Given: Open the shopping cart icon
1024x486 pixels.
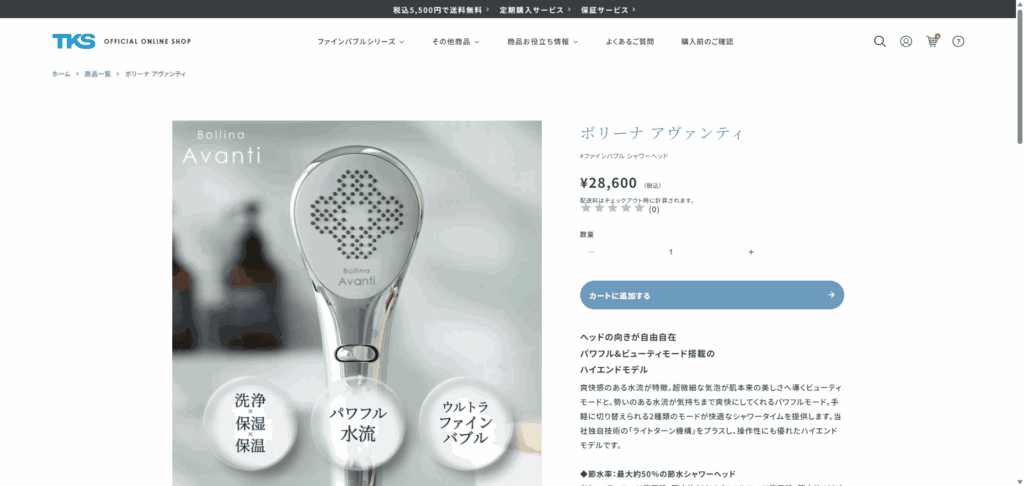Looking at the screenshot, I should [932, 41].
